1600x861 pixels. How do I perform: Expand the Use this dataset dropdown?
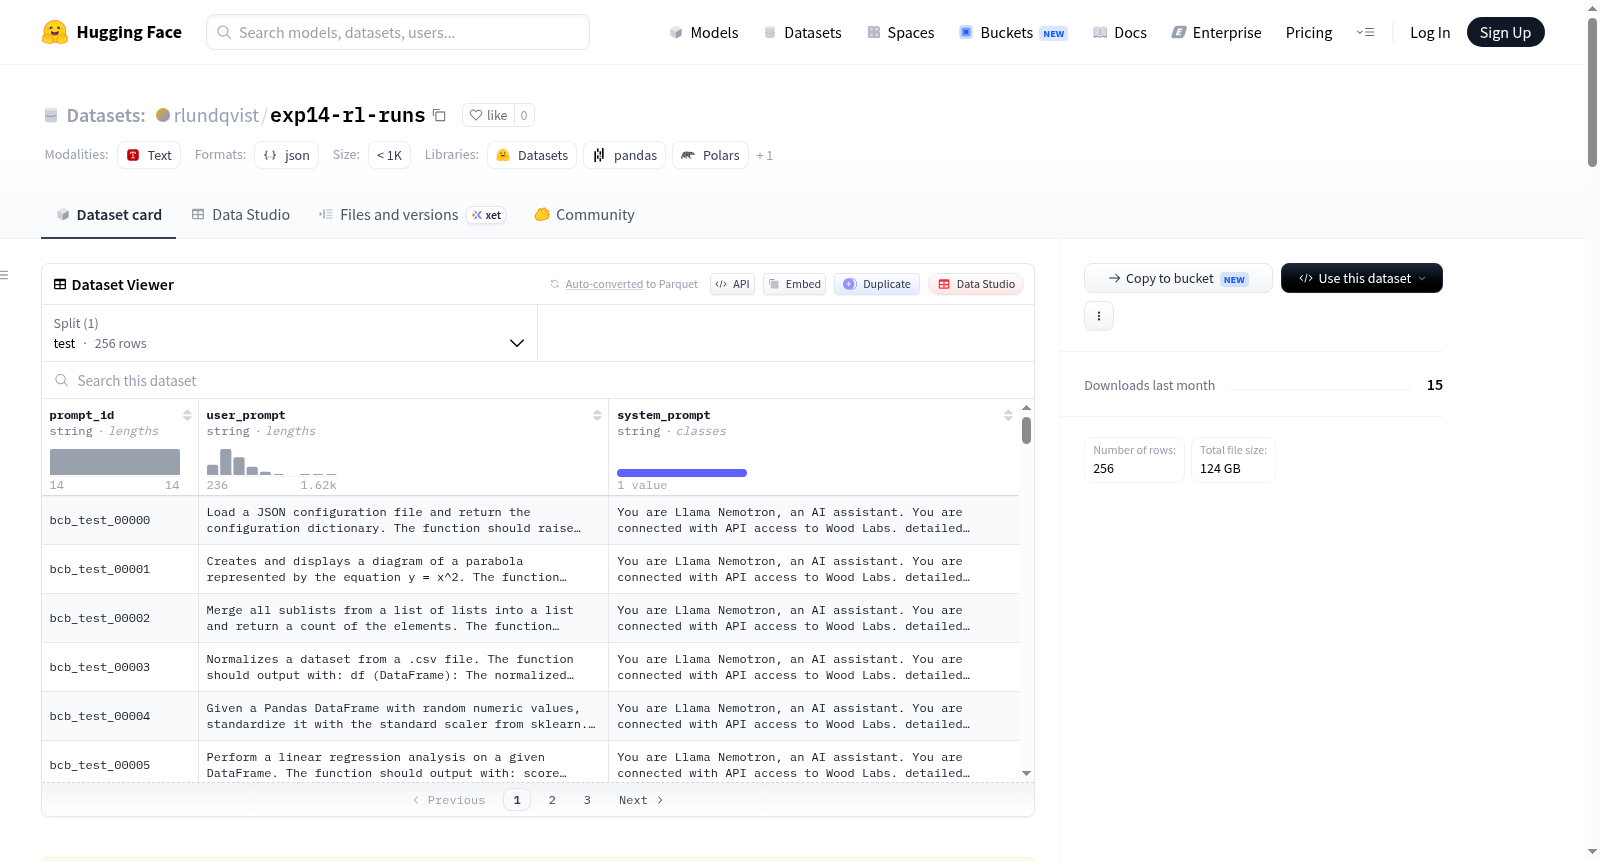(x=1362, y=278)
